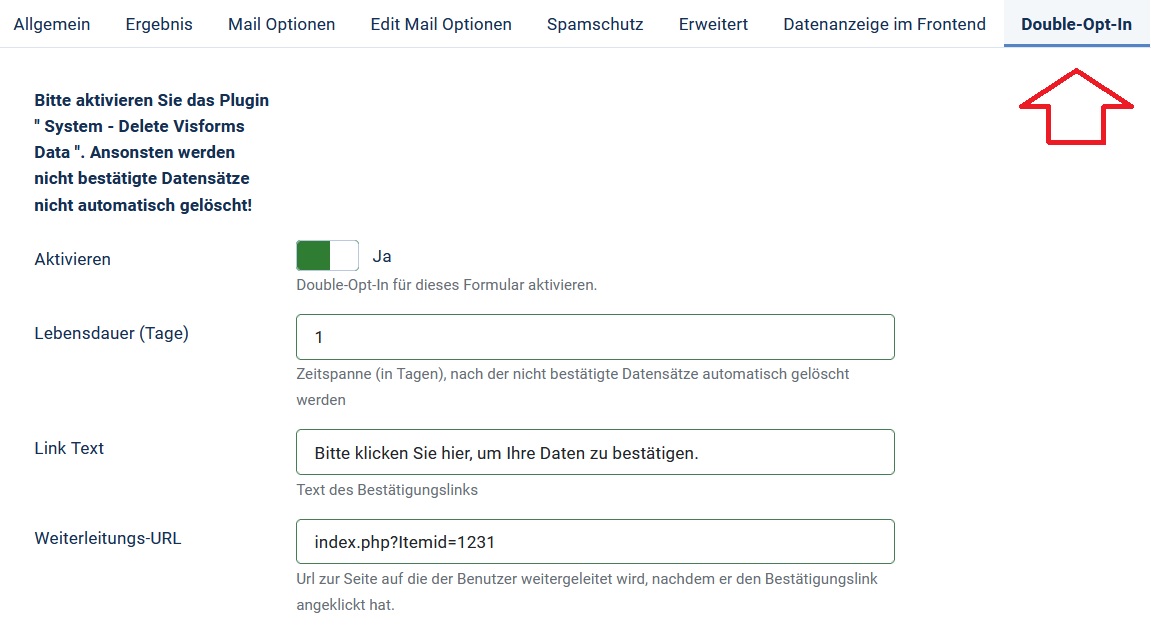Viewport: 1151px width, 637px height.
Task: Switch to the Allgemein tab
Action: (x=52, y=23)
